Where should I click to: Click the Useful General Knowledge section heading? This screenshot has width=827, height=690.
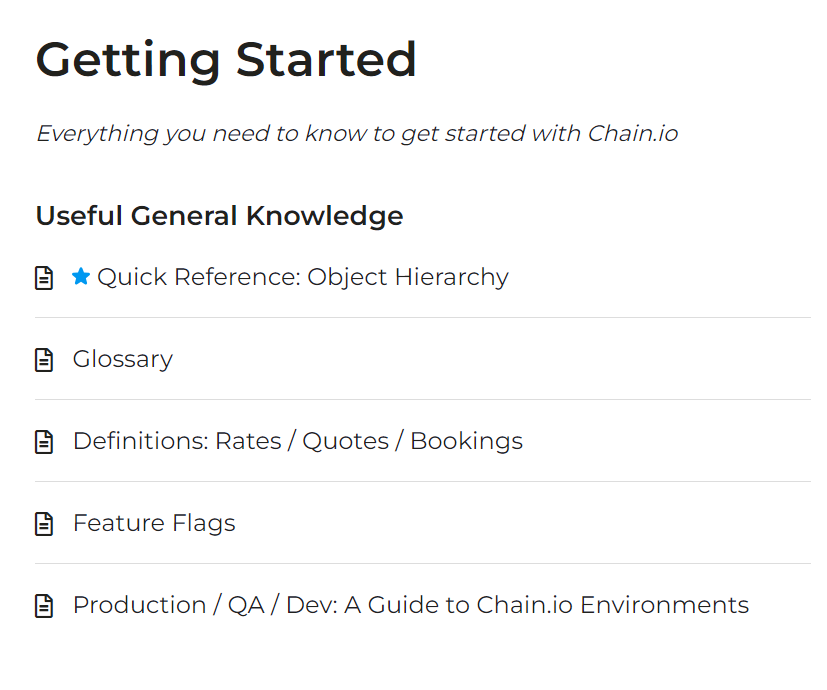click(219, 215)
